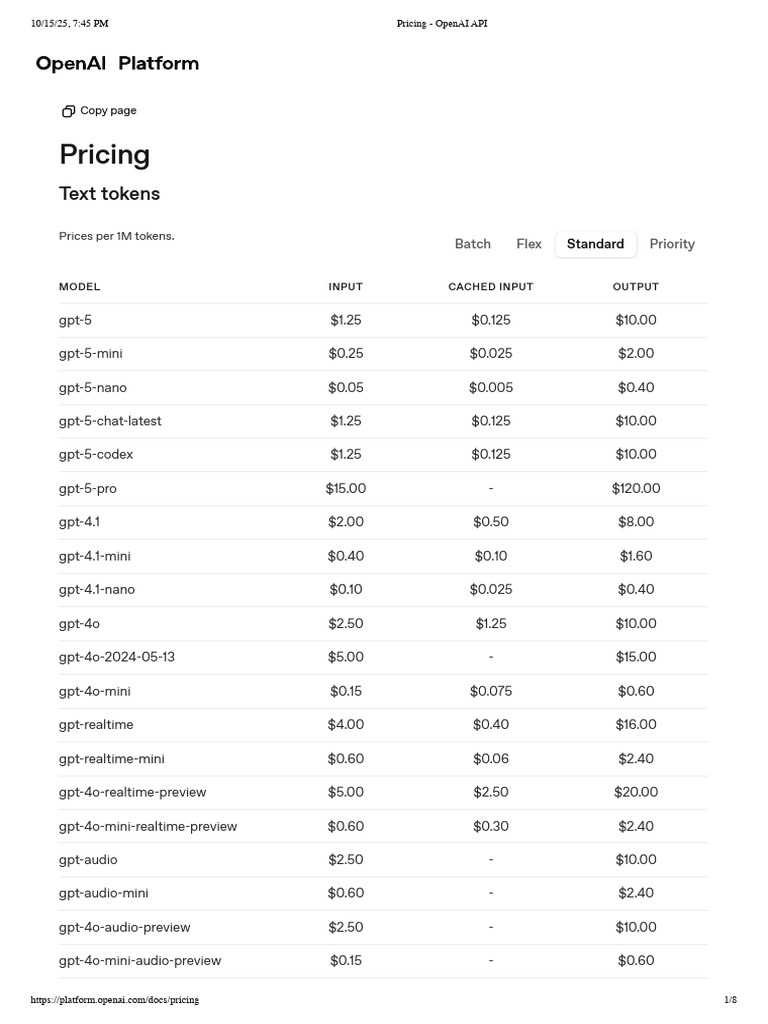Viewport: 768px width, 1024px height.
Task: Click the OpenAI Platform logo
Action: pos(117,64)
